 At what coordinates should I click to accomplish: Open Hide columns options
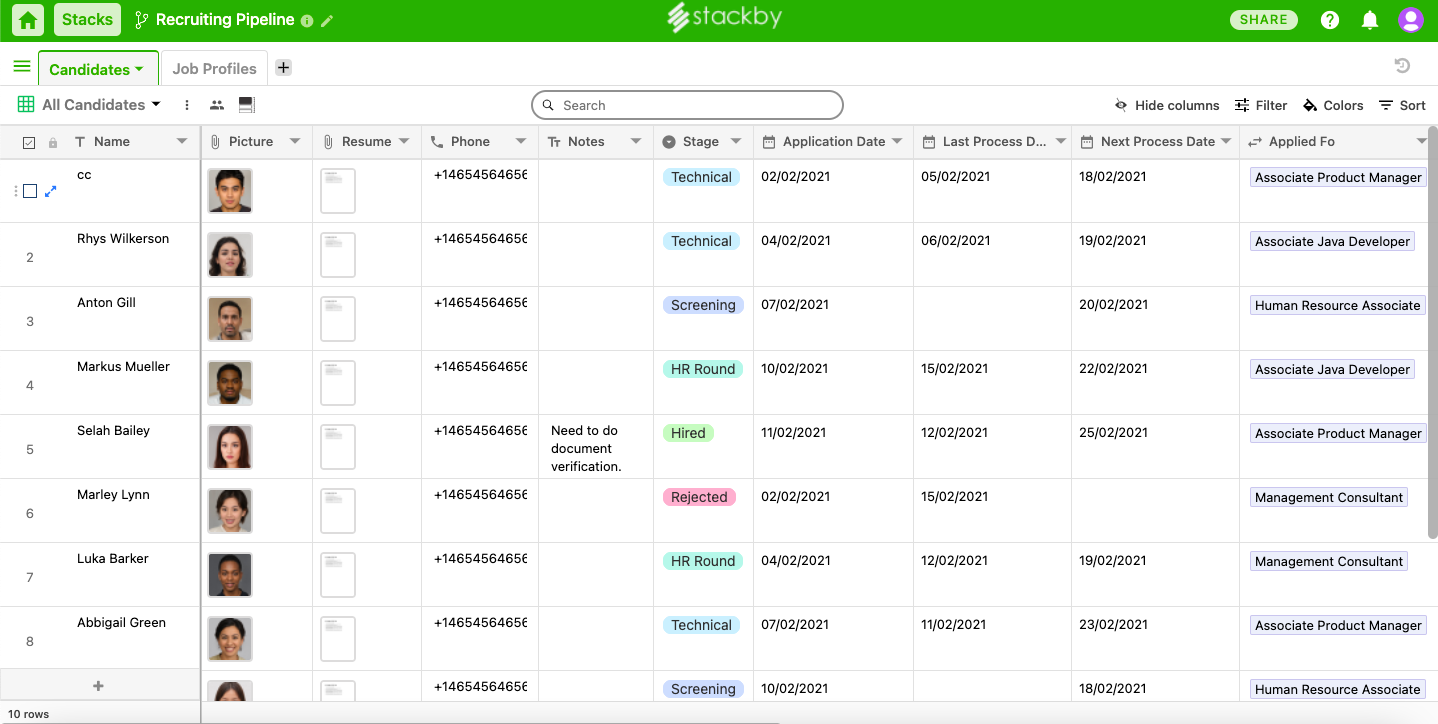click(1167, 105)
